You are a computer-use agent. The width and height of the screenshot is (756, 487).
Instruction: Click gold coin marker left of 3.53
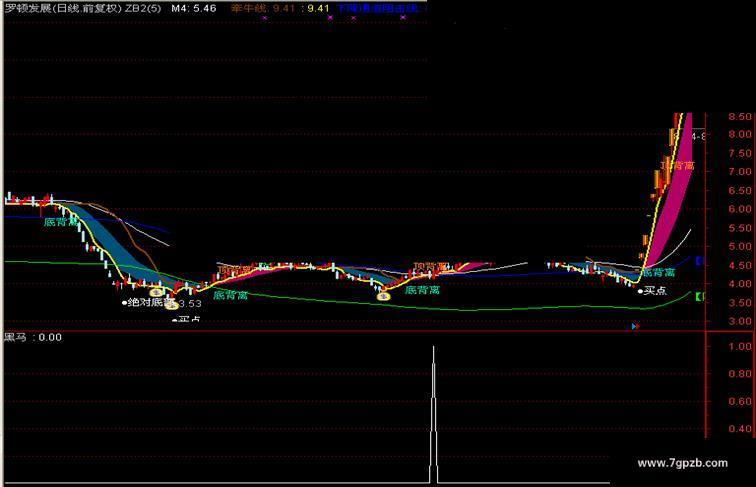[172, 304]
